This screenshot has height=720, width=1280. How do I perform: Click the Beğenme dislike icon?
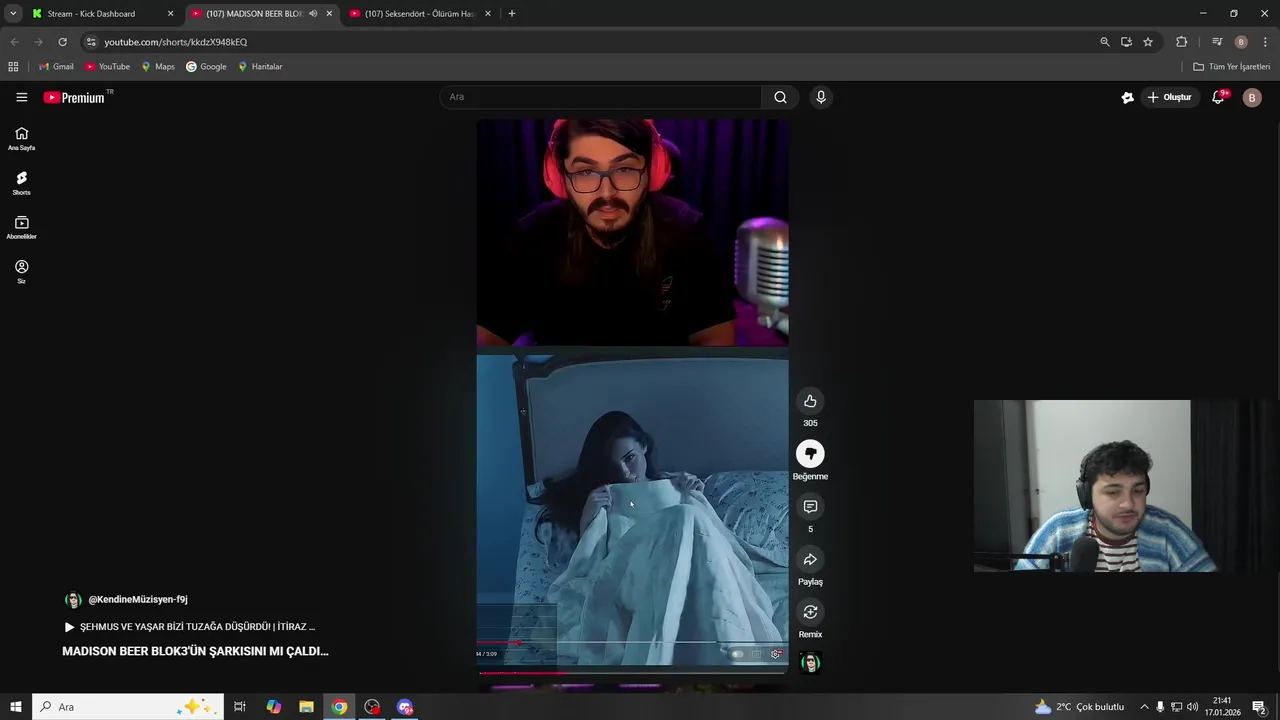(810, 454)
